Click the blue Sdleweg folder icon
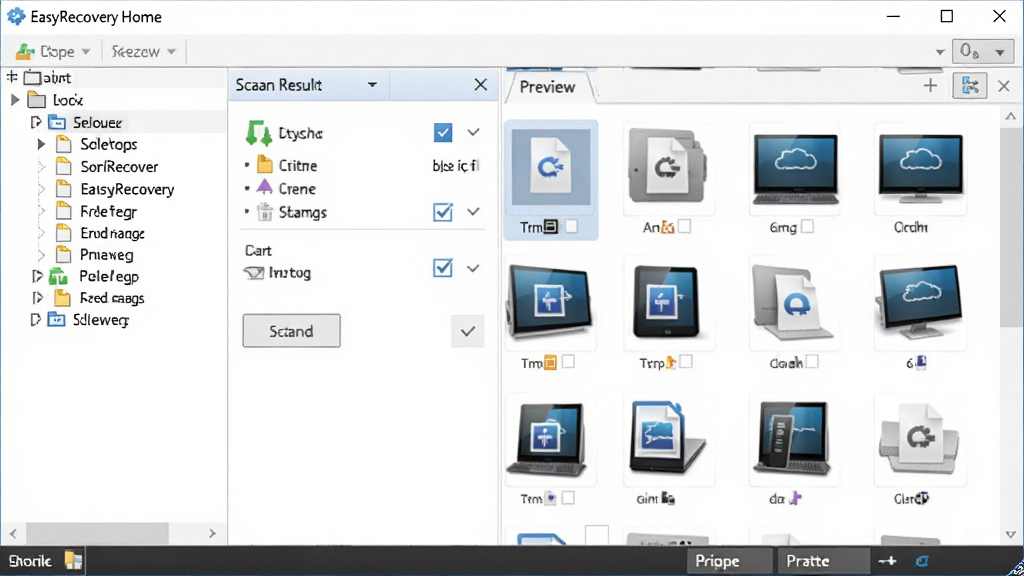 (57, 320)
